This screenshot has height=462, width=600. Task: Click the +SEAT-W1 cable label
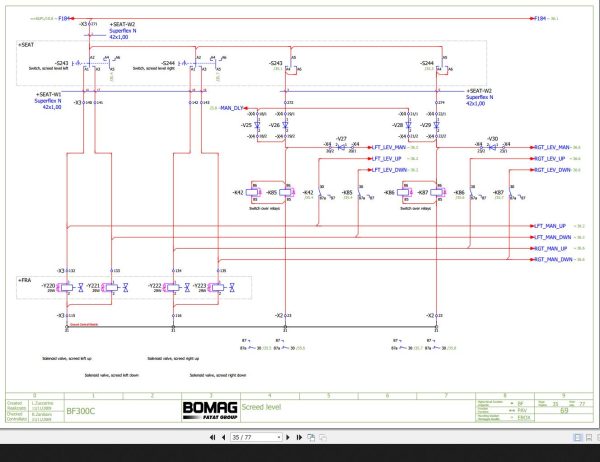click(x=49, y=94)
